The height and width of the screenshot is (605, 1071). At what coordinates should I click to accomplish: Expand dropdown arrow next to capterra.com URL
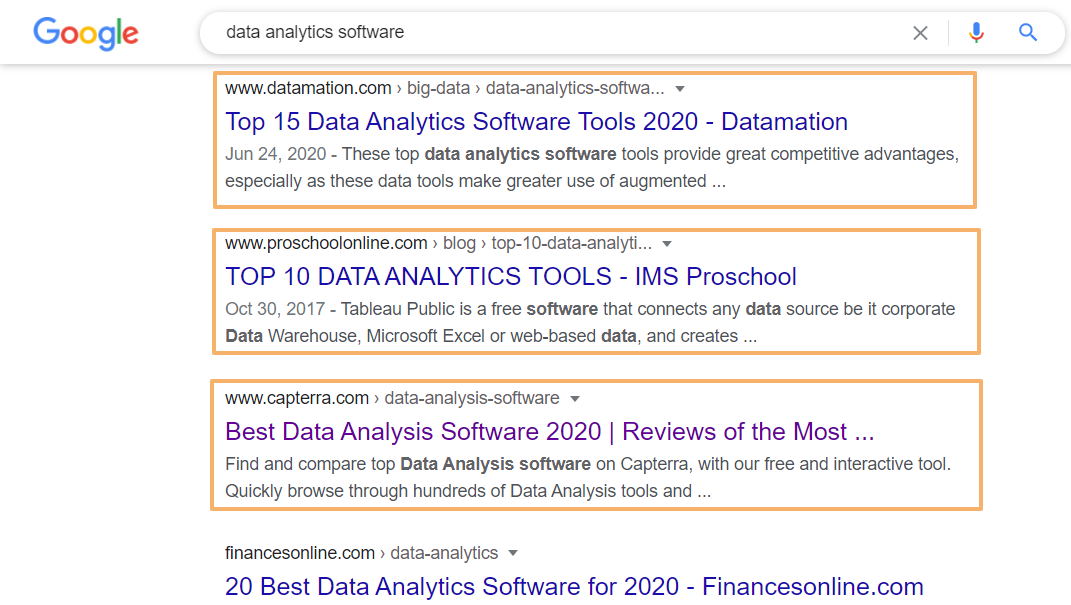pos(574,399)
